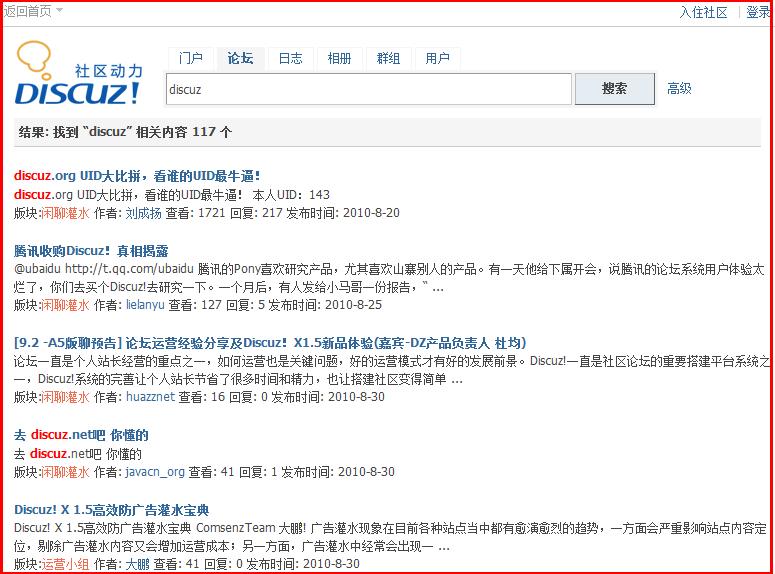Open author 刘成扬 profile
Image resolution: width=775 pixels, height=574 pixels.
click(143, 213)
